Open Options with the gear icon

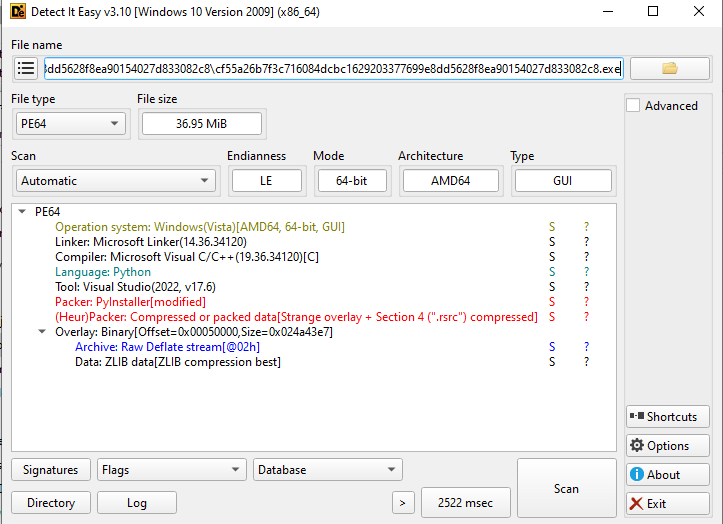668,446
